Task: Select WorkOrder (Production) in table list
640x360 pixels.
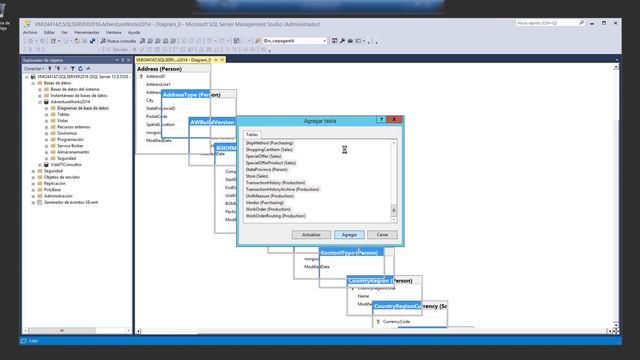Action: click(268, 209)
